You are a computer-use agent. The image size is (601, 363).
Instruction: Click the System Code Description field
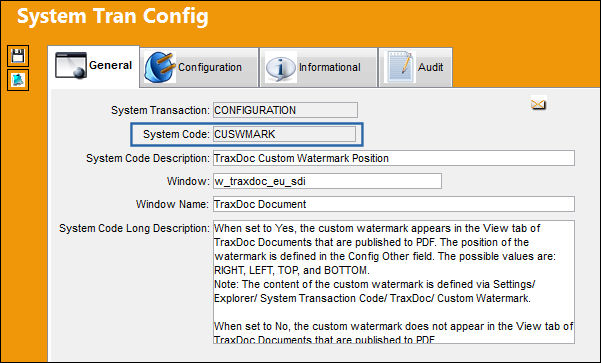click(x=394, y=158)
